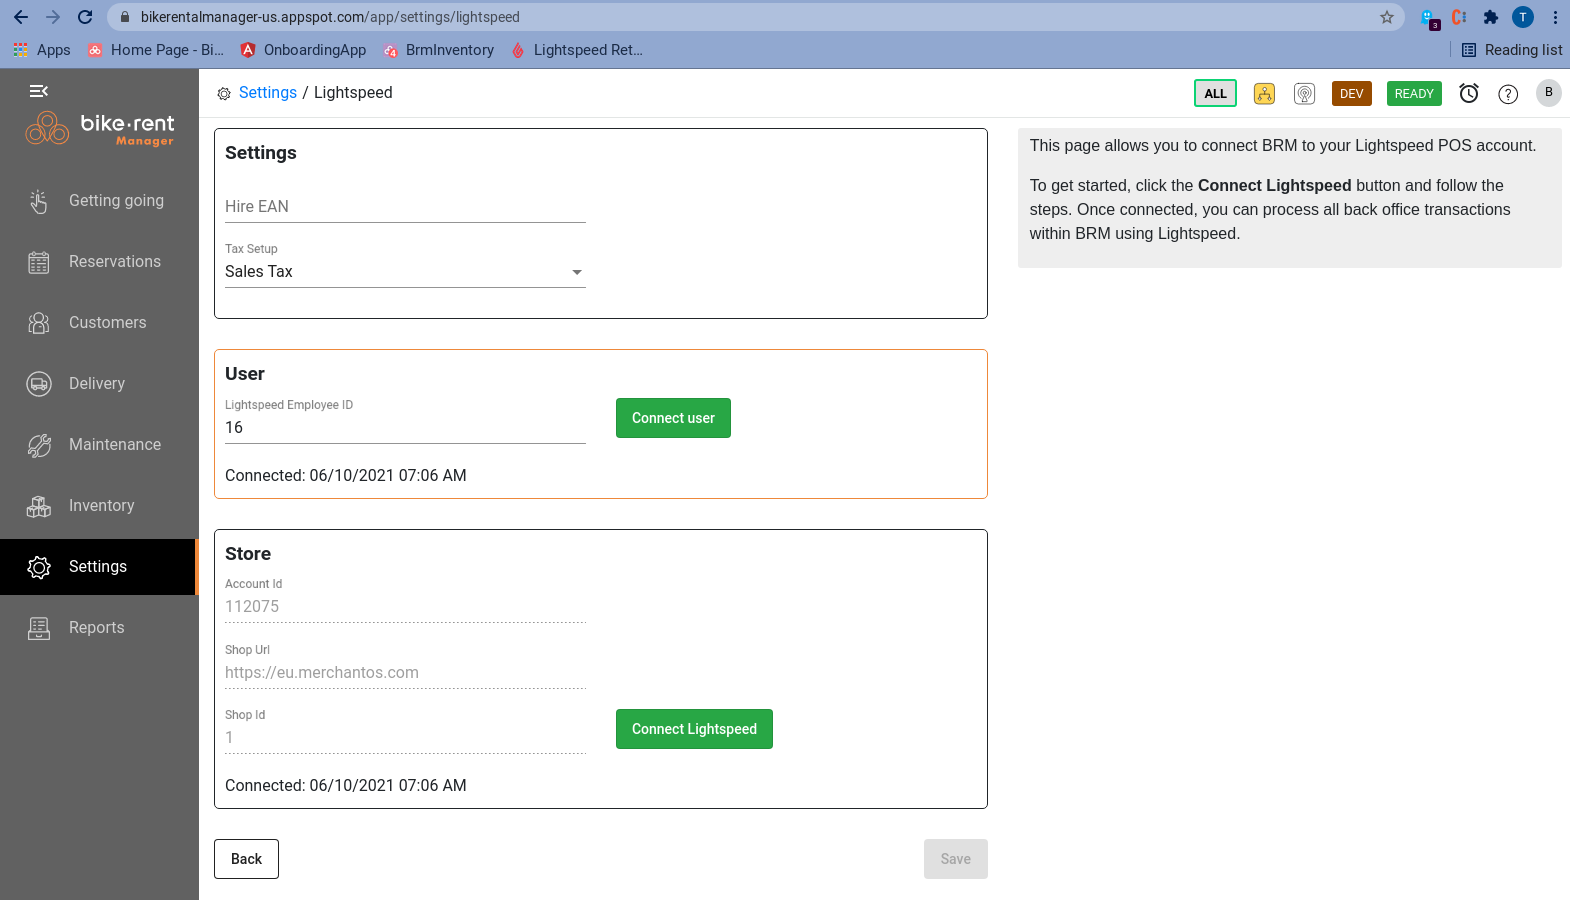
Task: Click the breadcrumb settings gear icon
Action: tap(224, 93)
